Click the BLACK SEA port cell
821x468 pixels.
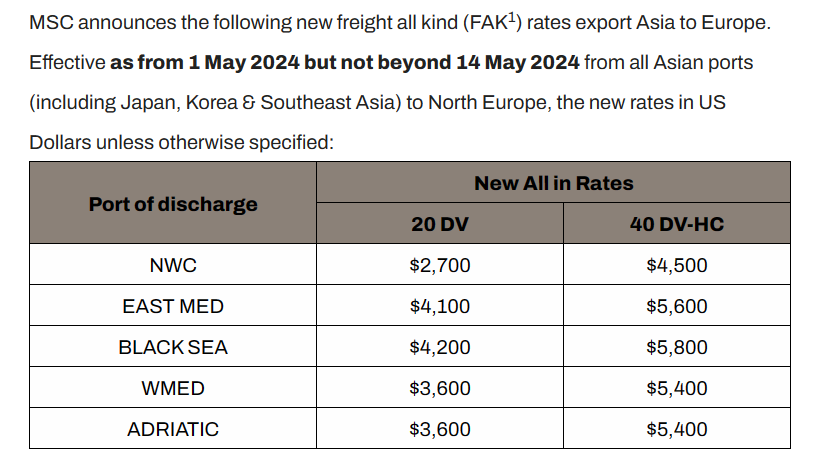[173, 347]
